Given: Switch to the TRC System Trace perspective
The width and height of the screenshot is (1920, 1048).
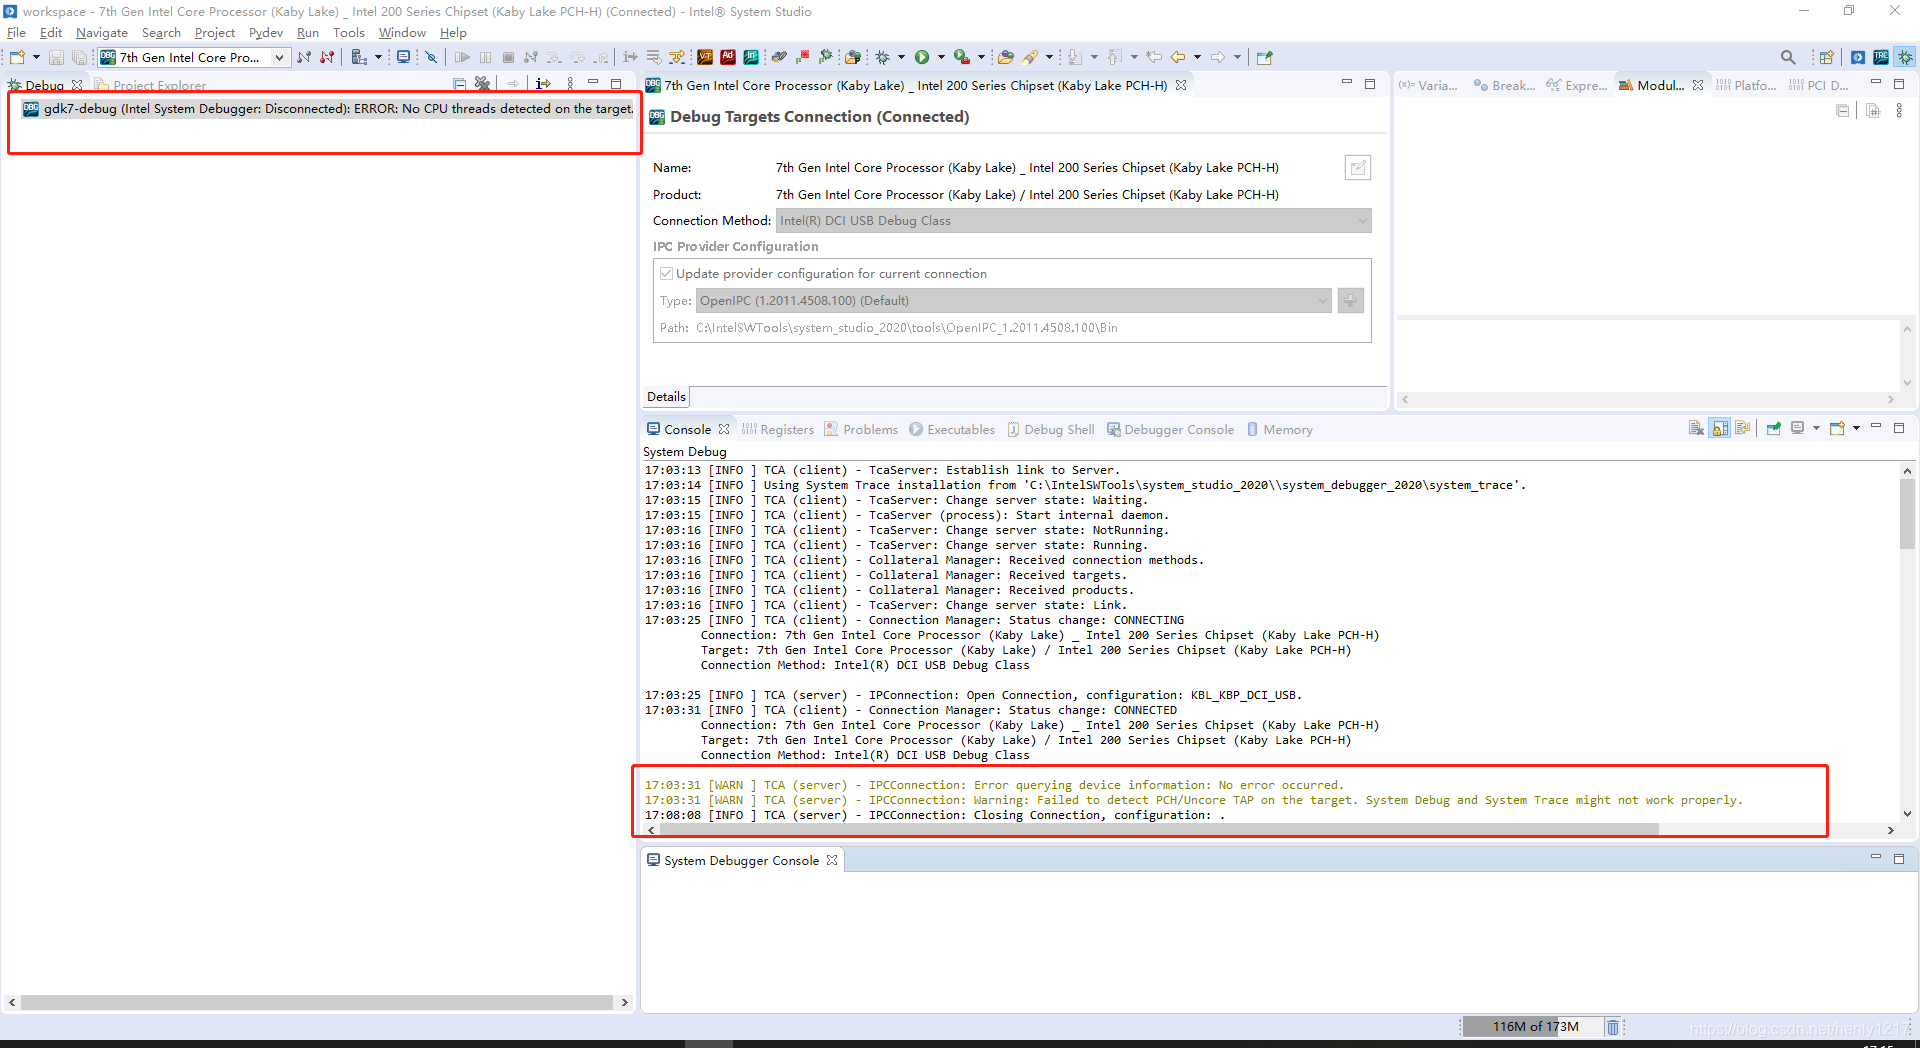Looking at the screenshot, I should point(1881,57).
